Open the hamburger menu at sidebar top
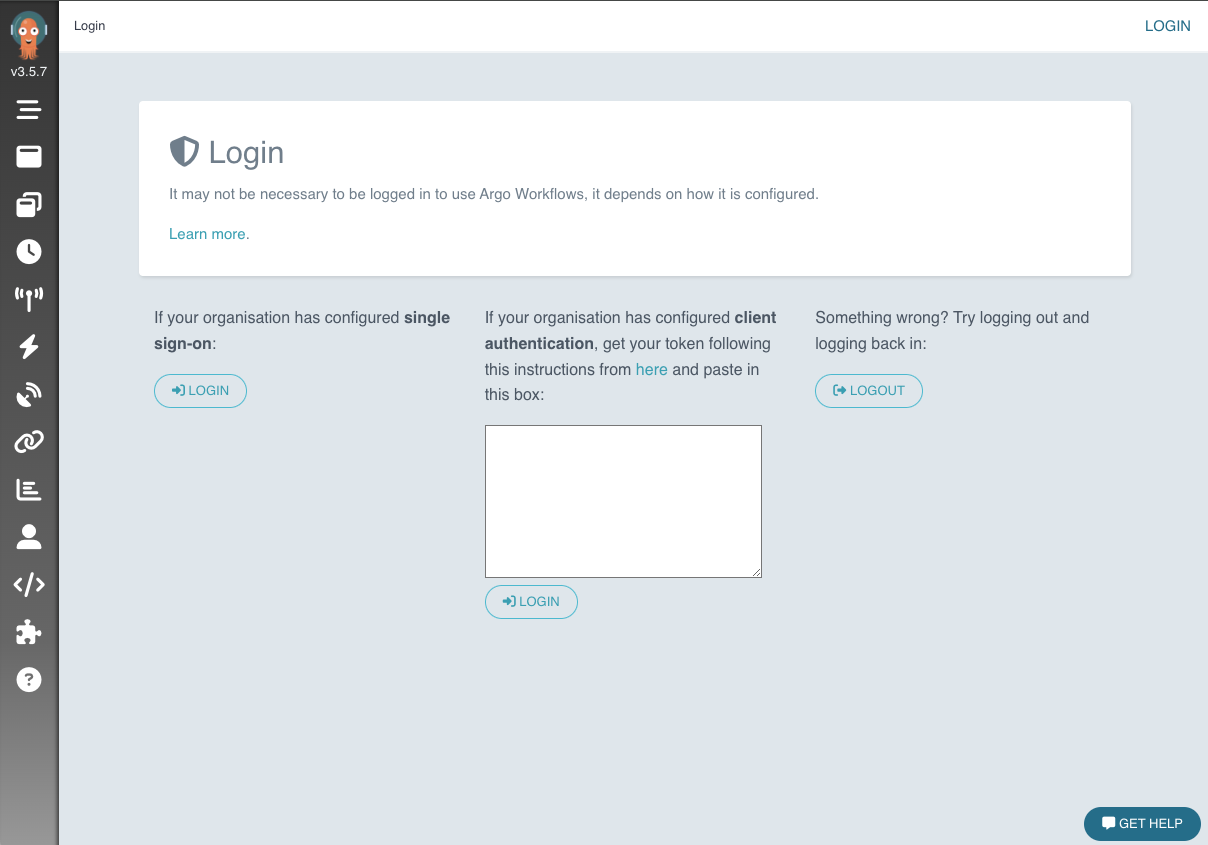This screenshot has width=1208, height=845. 29,109
